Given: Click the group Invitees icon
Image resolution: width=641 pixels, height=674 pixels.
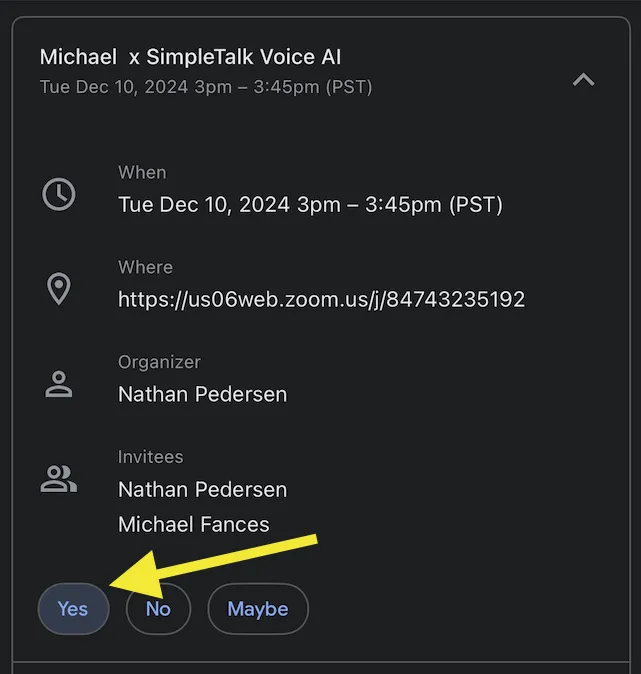Looking at the screenshot, I should coord(59,478).
